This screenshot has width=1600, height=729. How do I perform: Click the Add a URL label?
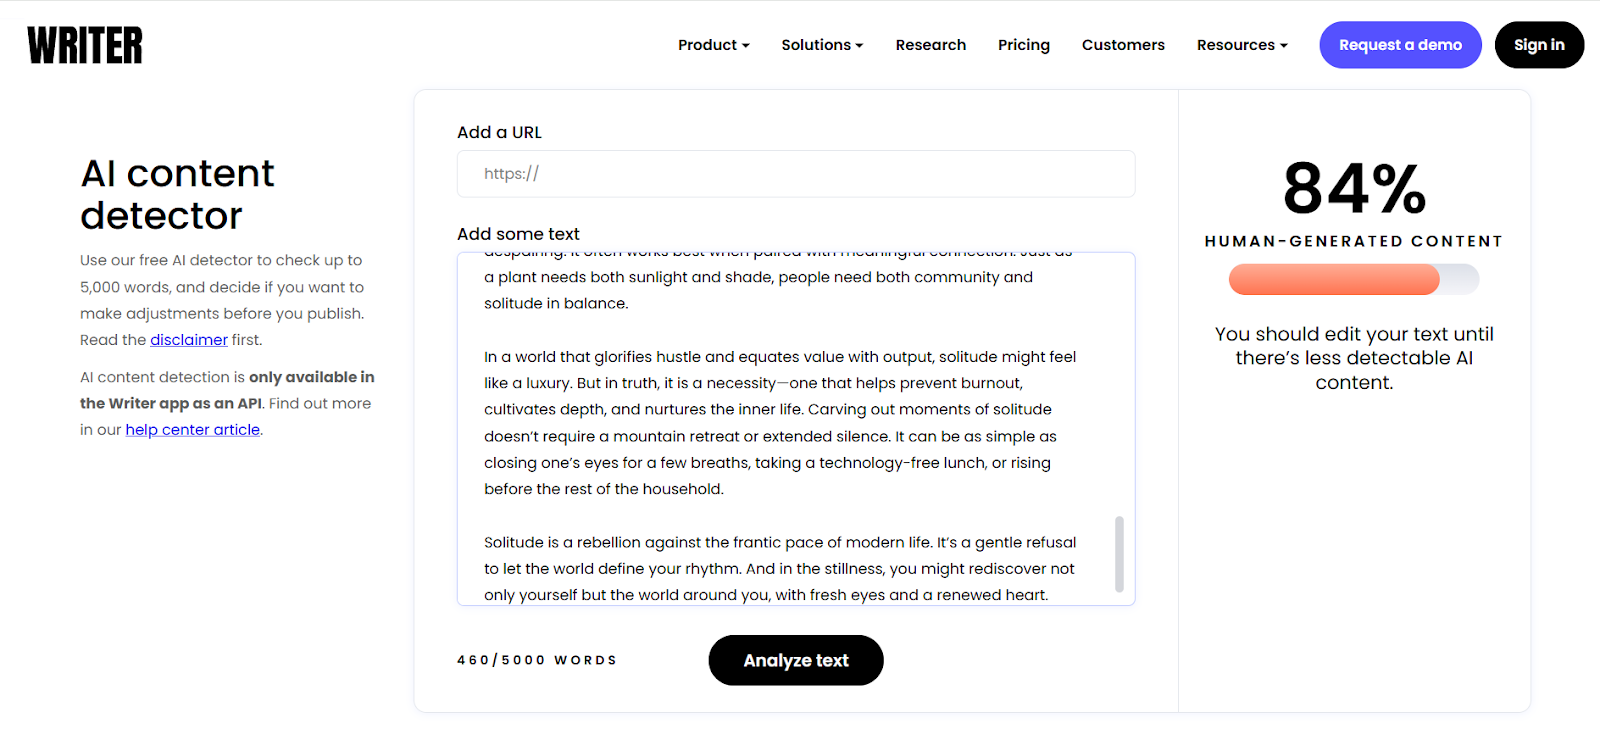(x=499, y=132)
